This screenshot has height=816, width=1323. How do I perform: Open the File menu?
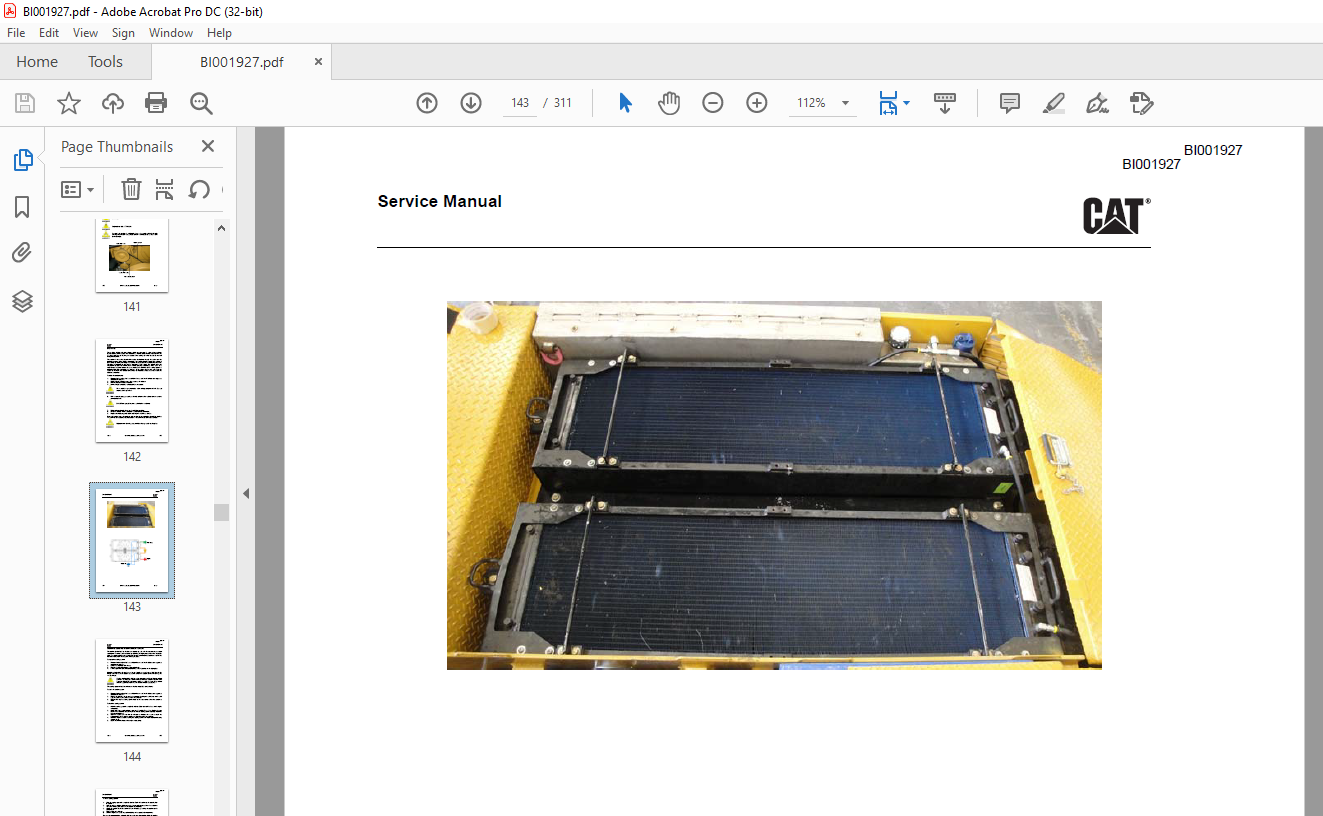tap(16, 33)
